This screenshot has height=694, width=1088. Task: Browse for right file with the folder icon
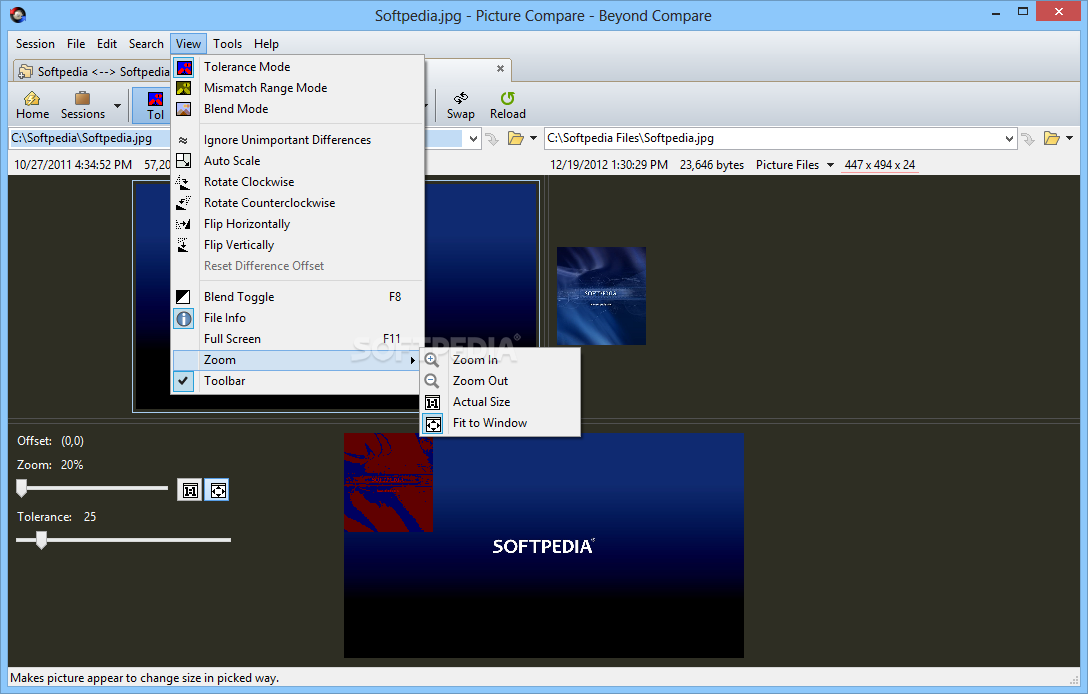1052,139
